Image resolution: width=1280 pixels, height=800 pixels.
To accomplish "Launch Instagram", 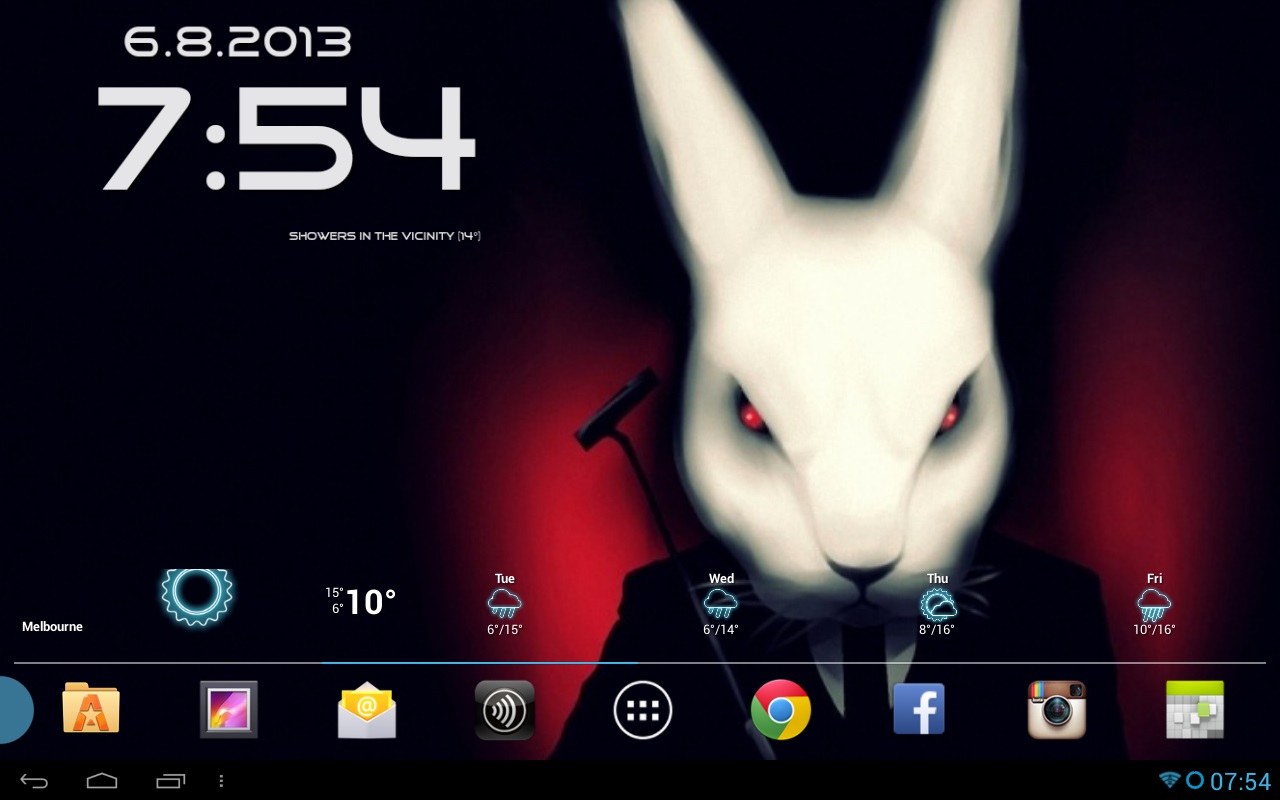I will pos(1057,709).
